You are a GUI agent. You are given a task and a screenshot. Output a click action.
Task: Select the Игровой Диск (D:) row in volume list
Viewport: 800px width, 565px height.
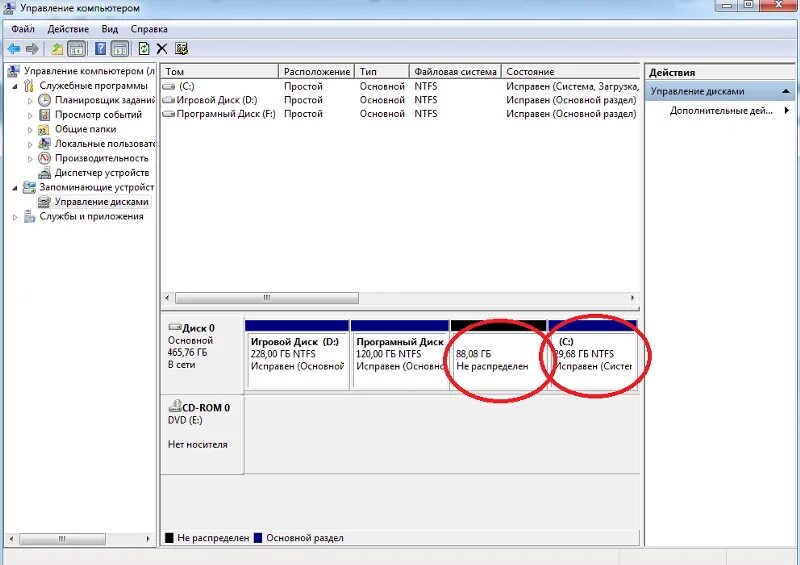click(x=400, y=100)
